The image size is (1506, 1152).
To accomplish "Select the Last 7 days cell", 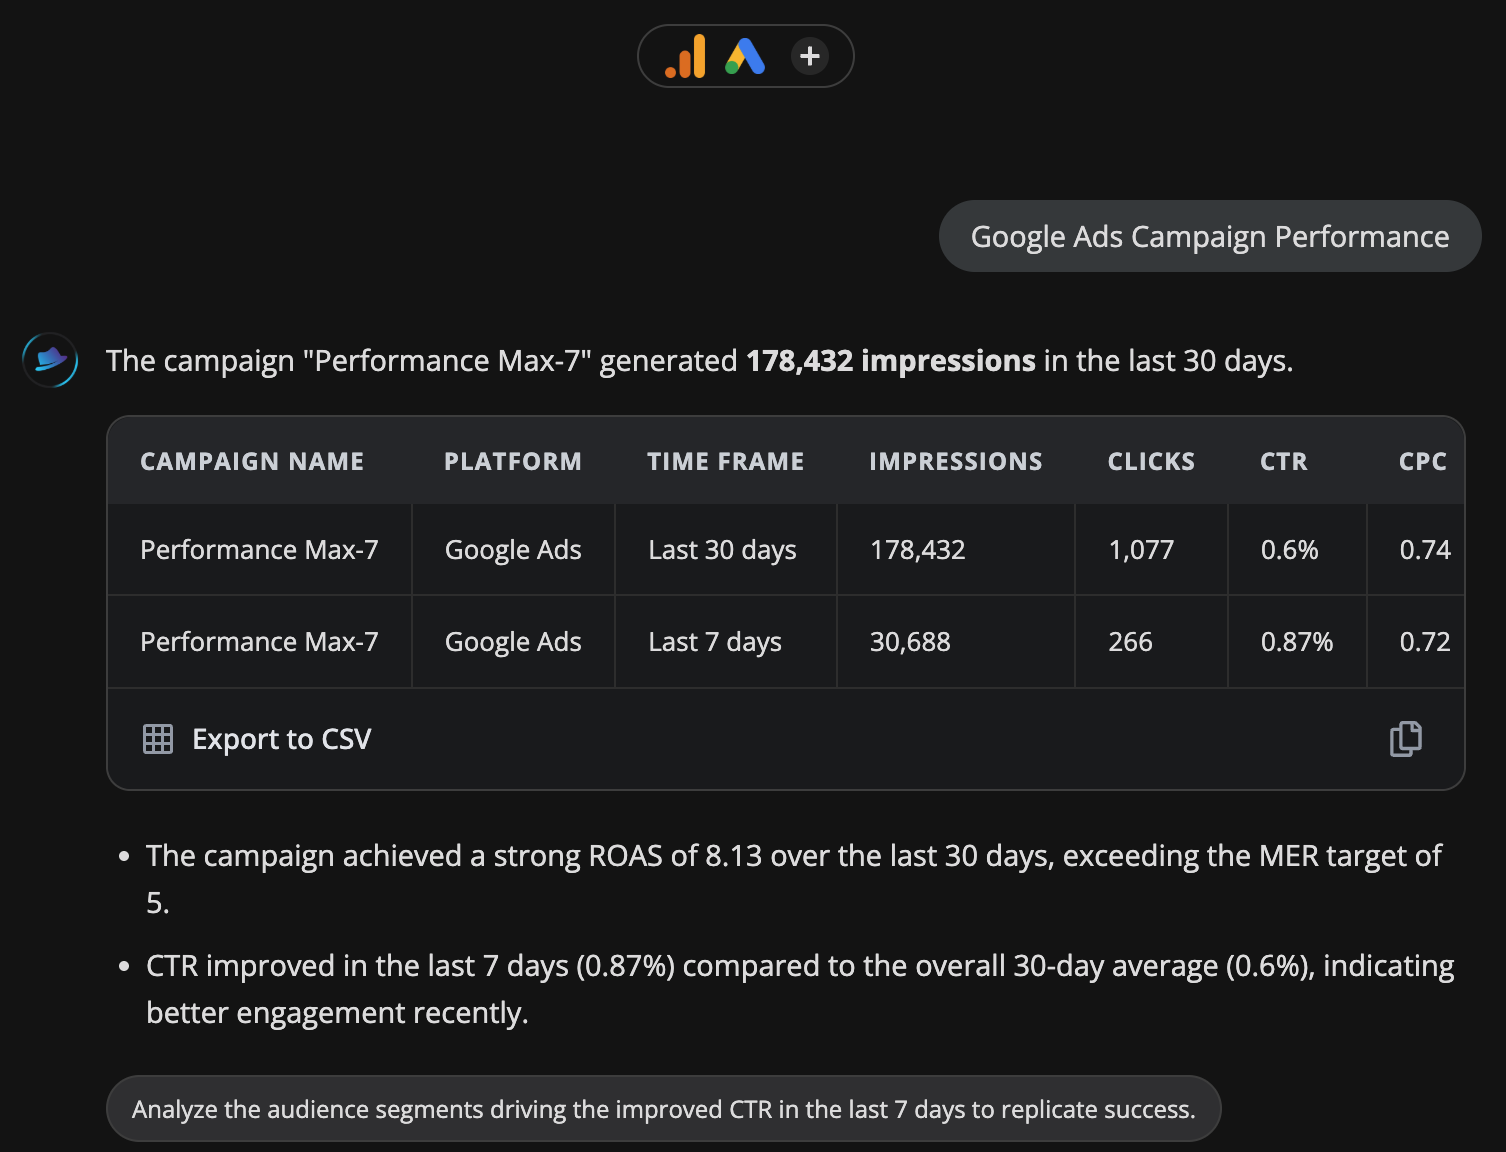I will click(715, 642).
